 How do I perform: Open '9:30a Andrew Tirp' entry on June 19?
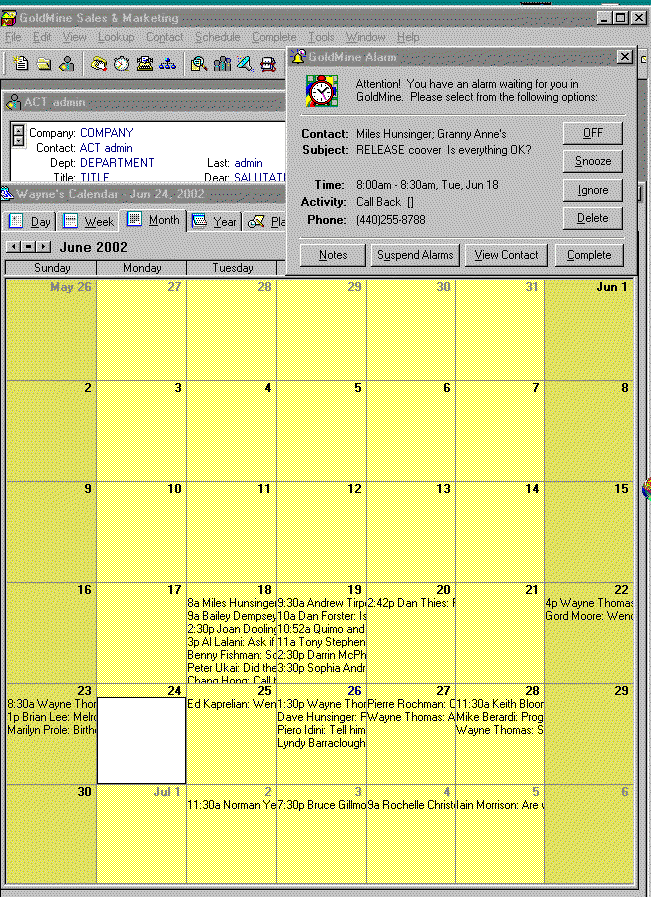tap(321, 603)
